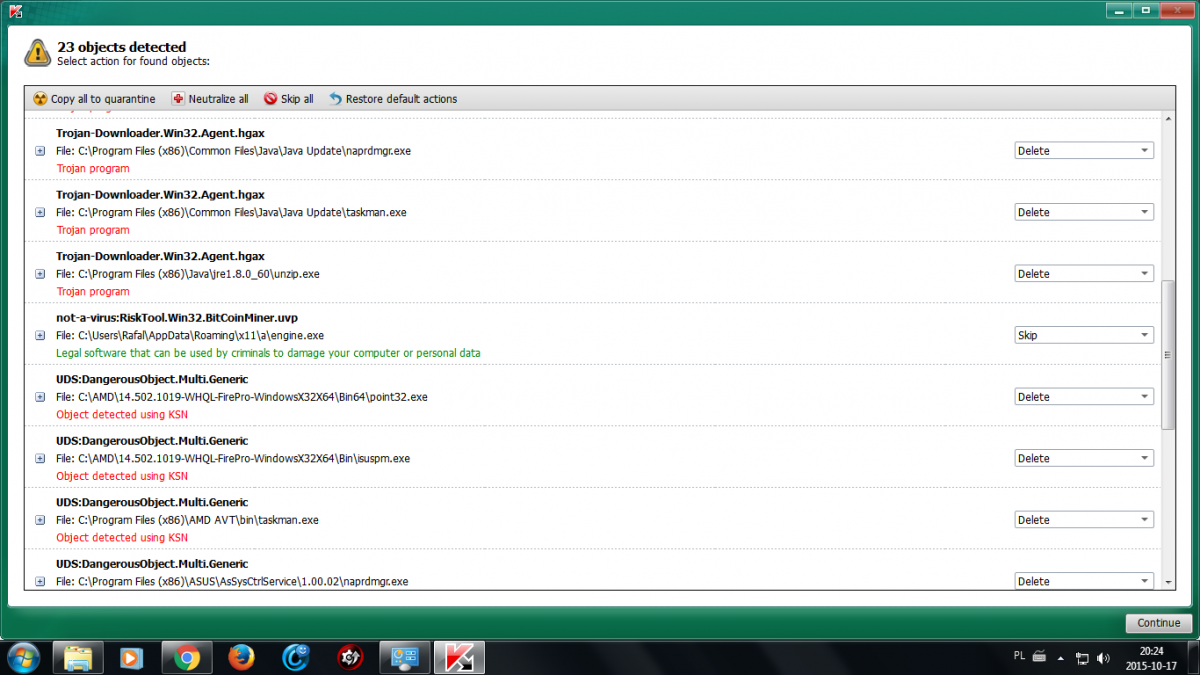Click the '23 objects detected' heading

point(122,47)
